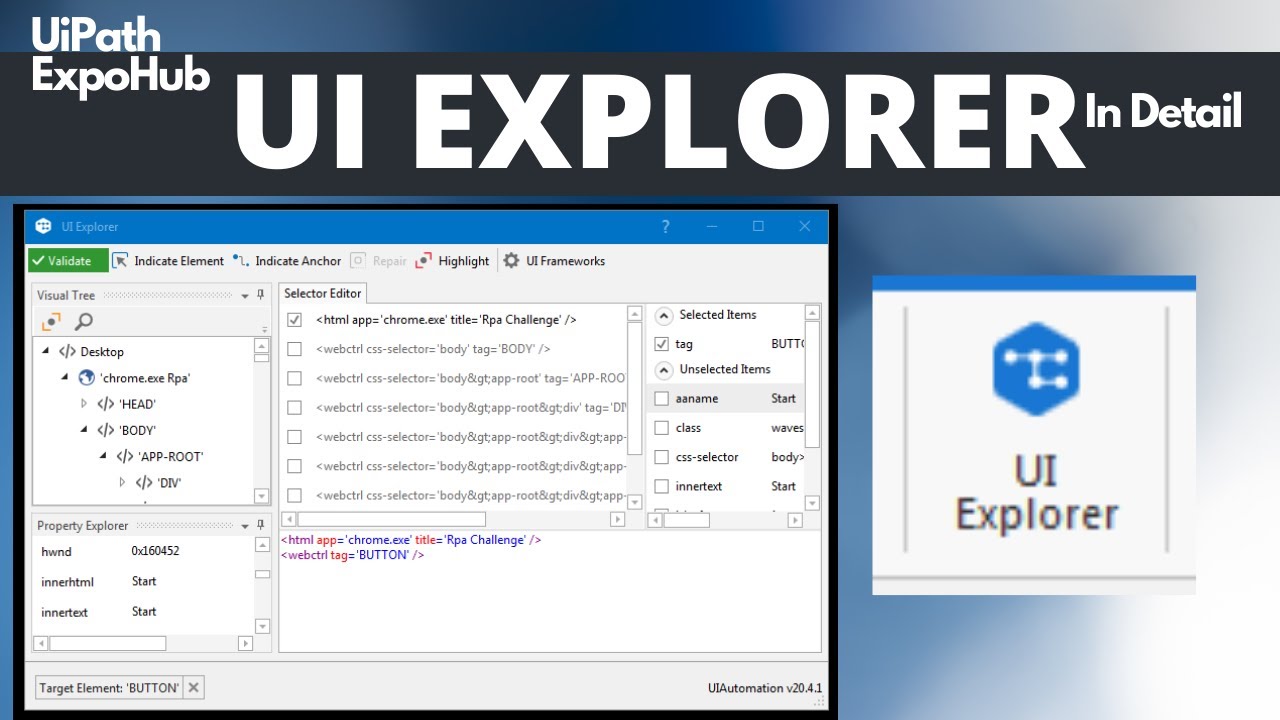Screen dimensions: 1280x720
Task: Open the UI Frameworks gear menu
Action: pyautogui.click(x=553, y=261)
